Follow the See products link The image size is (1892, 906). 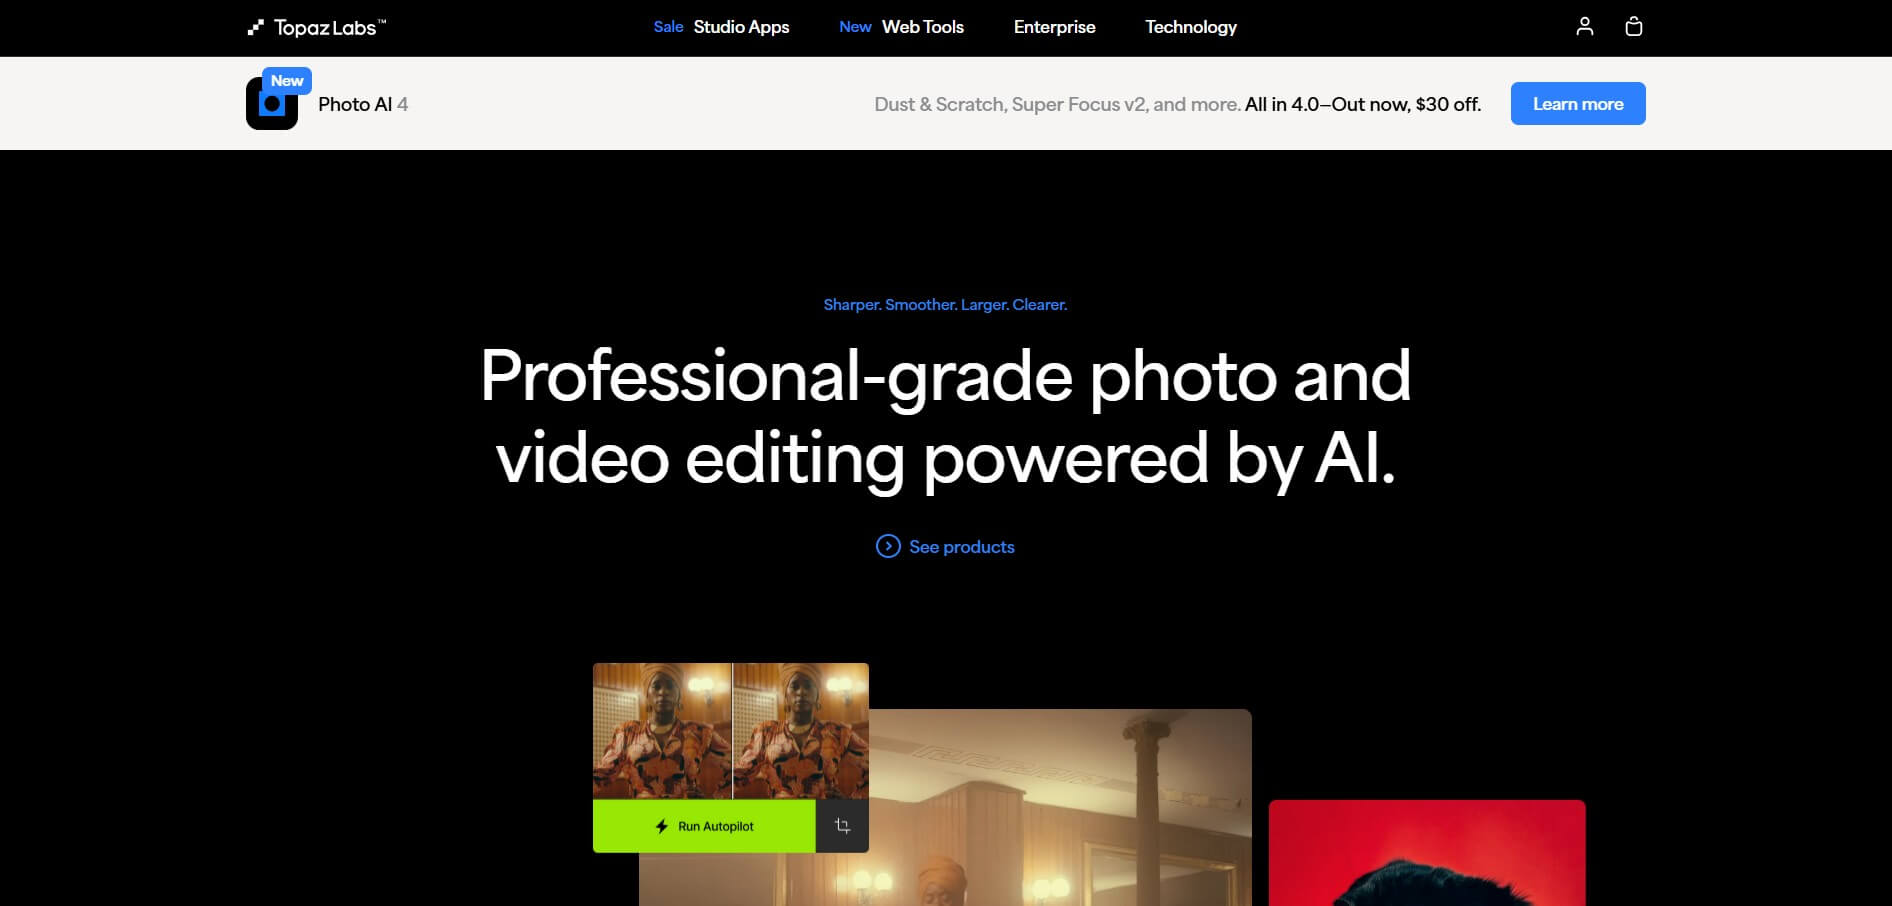click(962, 547)
